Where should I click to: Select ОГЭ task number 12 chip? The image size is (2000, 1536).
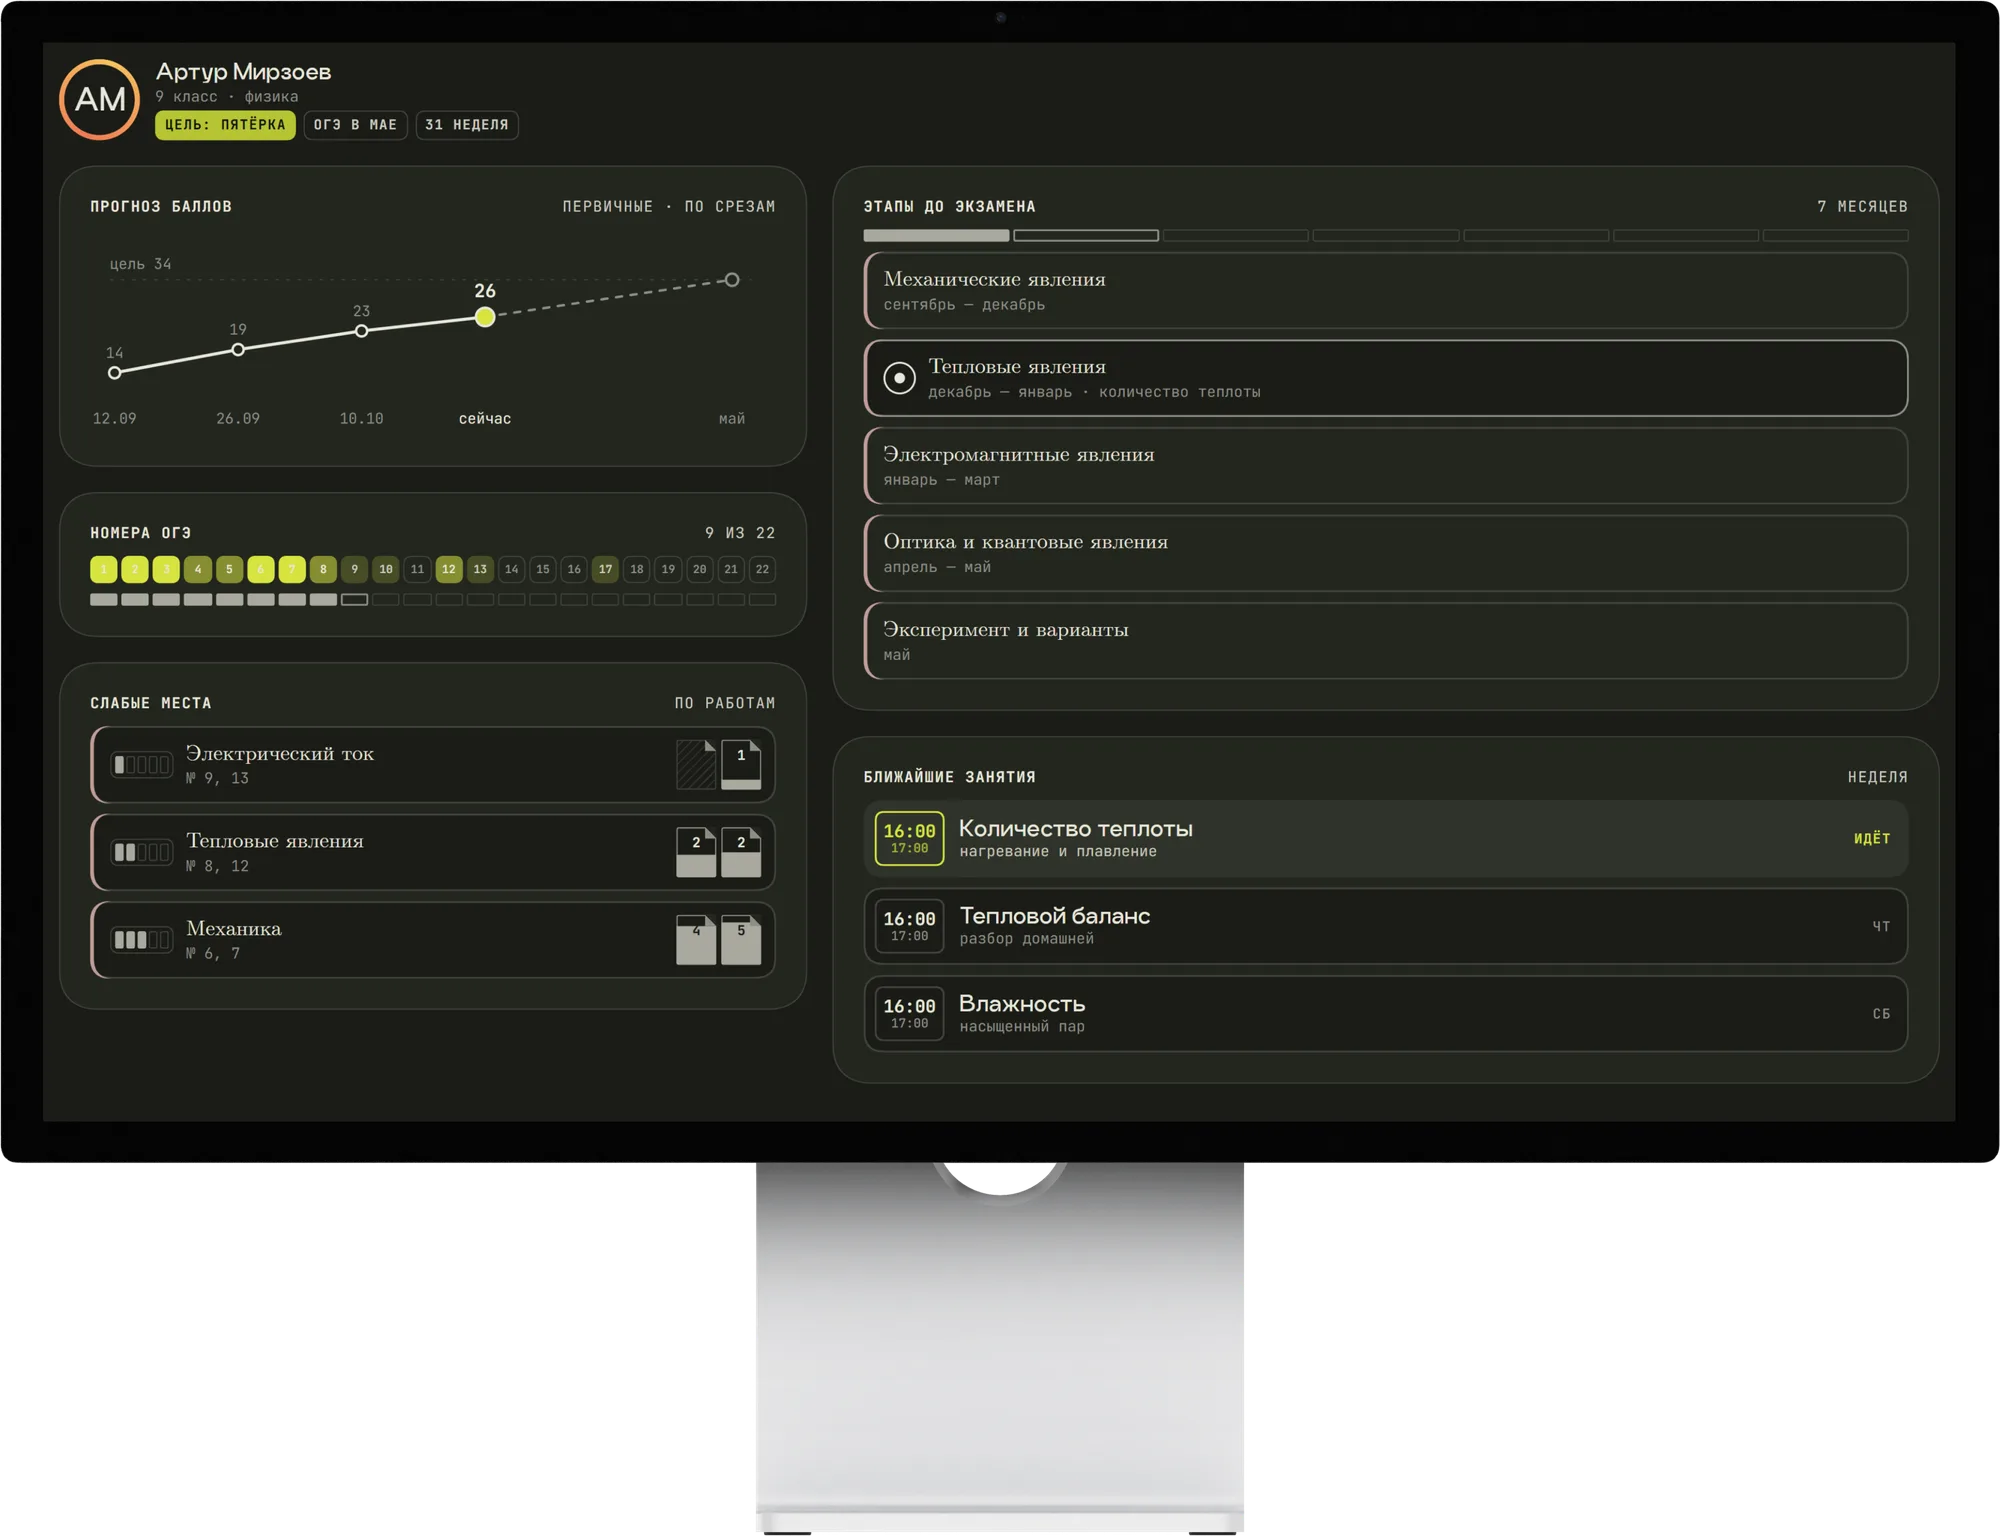[x=449, y=569]
